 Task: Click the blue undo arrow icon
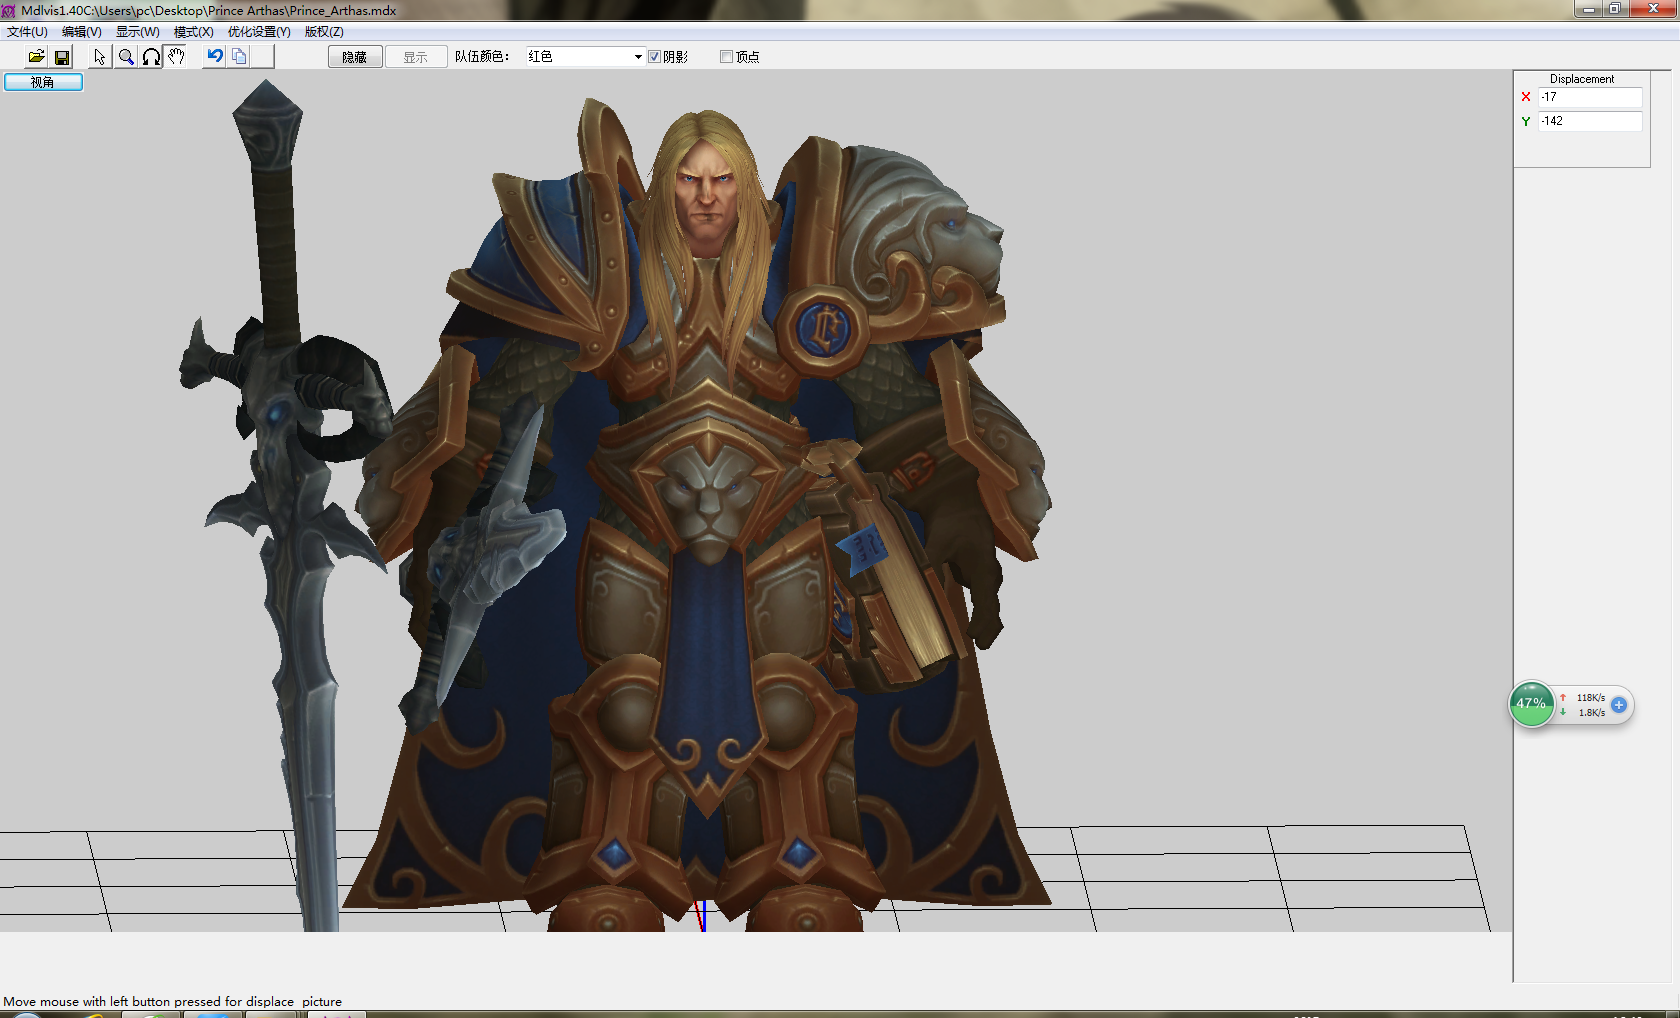tap(215, 57)
